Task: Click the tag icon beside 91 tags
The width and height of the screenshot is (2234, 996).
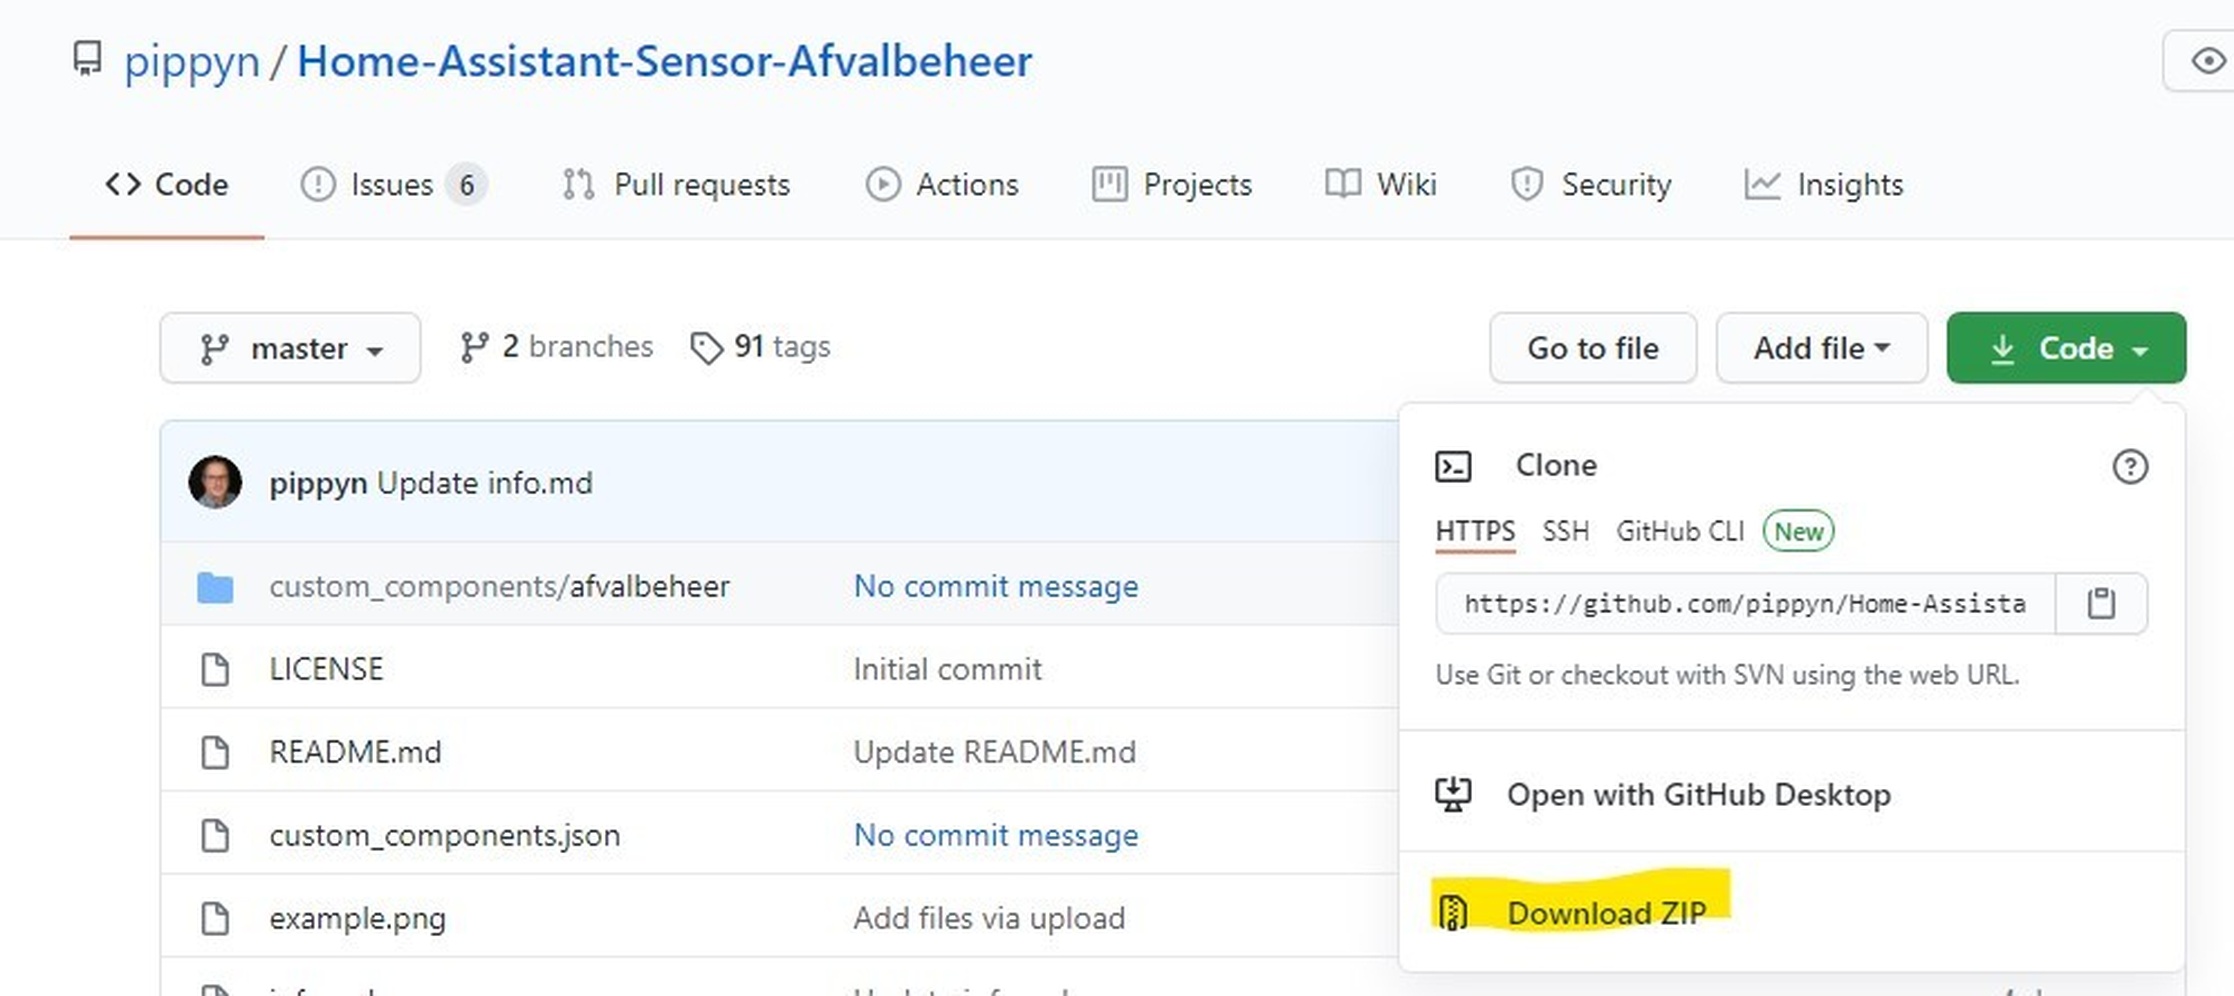Action: [x=708, y=347]
